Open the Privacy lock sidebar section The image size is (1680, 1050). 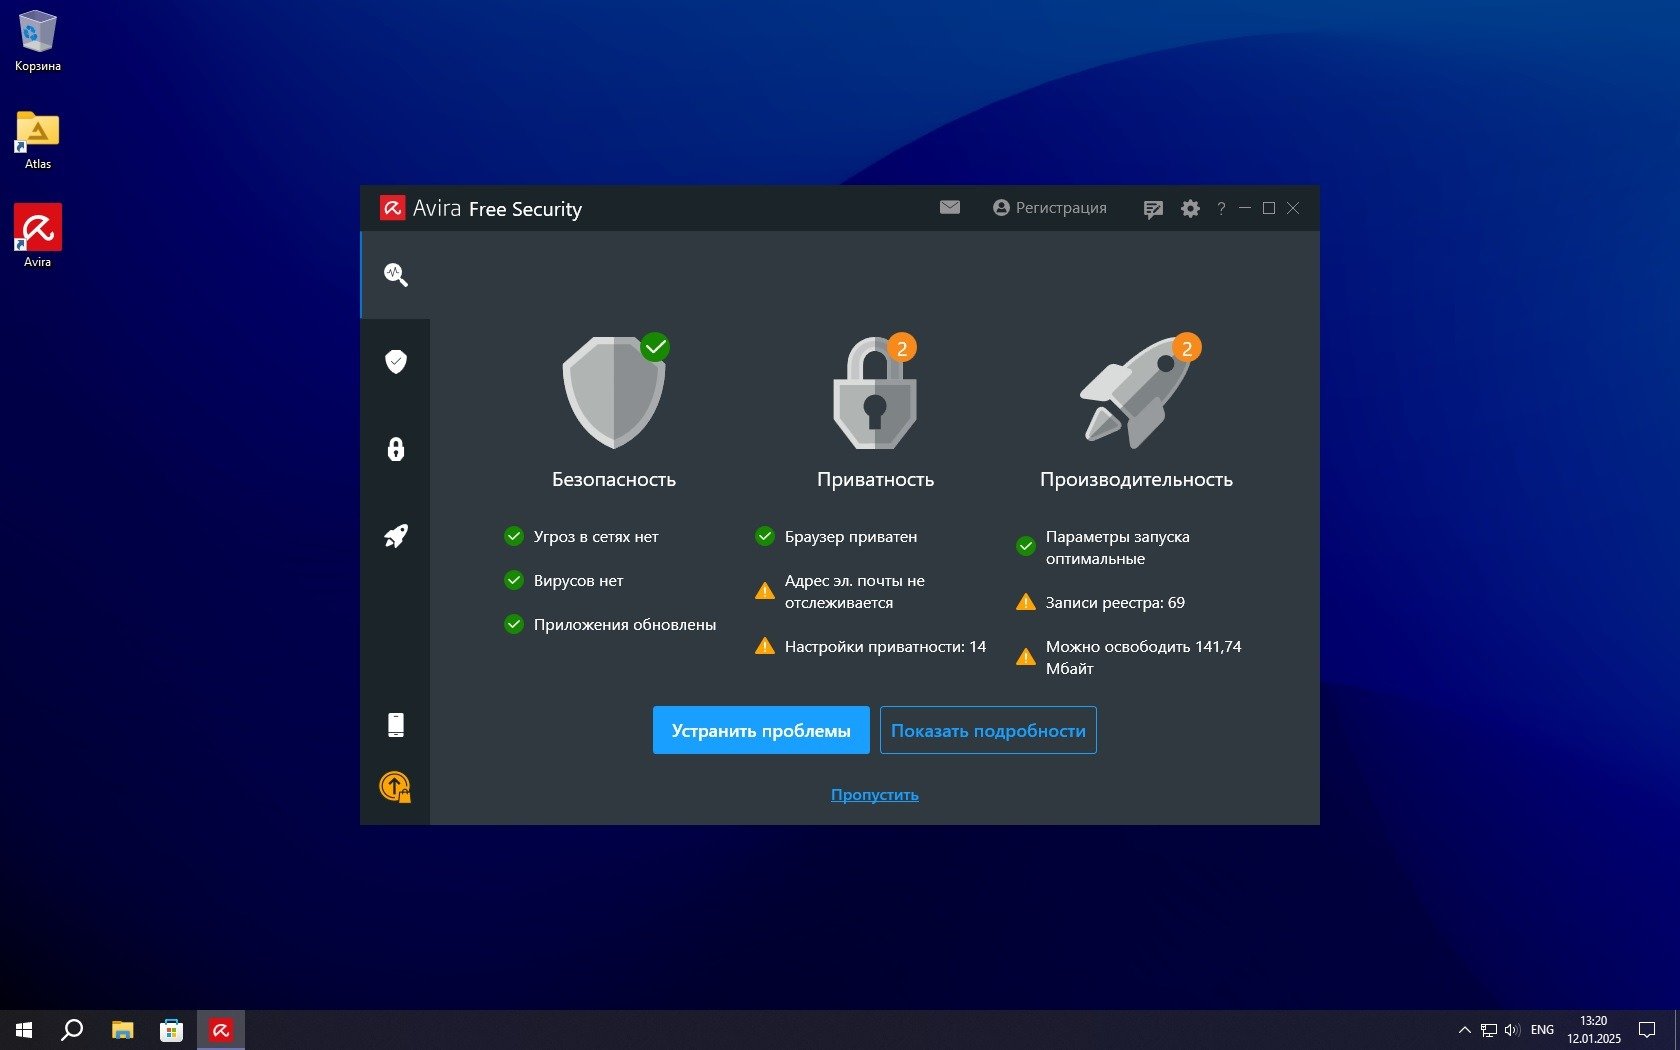click(396, 449)
